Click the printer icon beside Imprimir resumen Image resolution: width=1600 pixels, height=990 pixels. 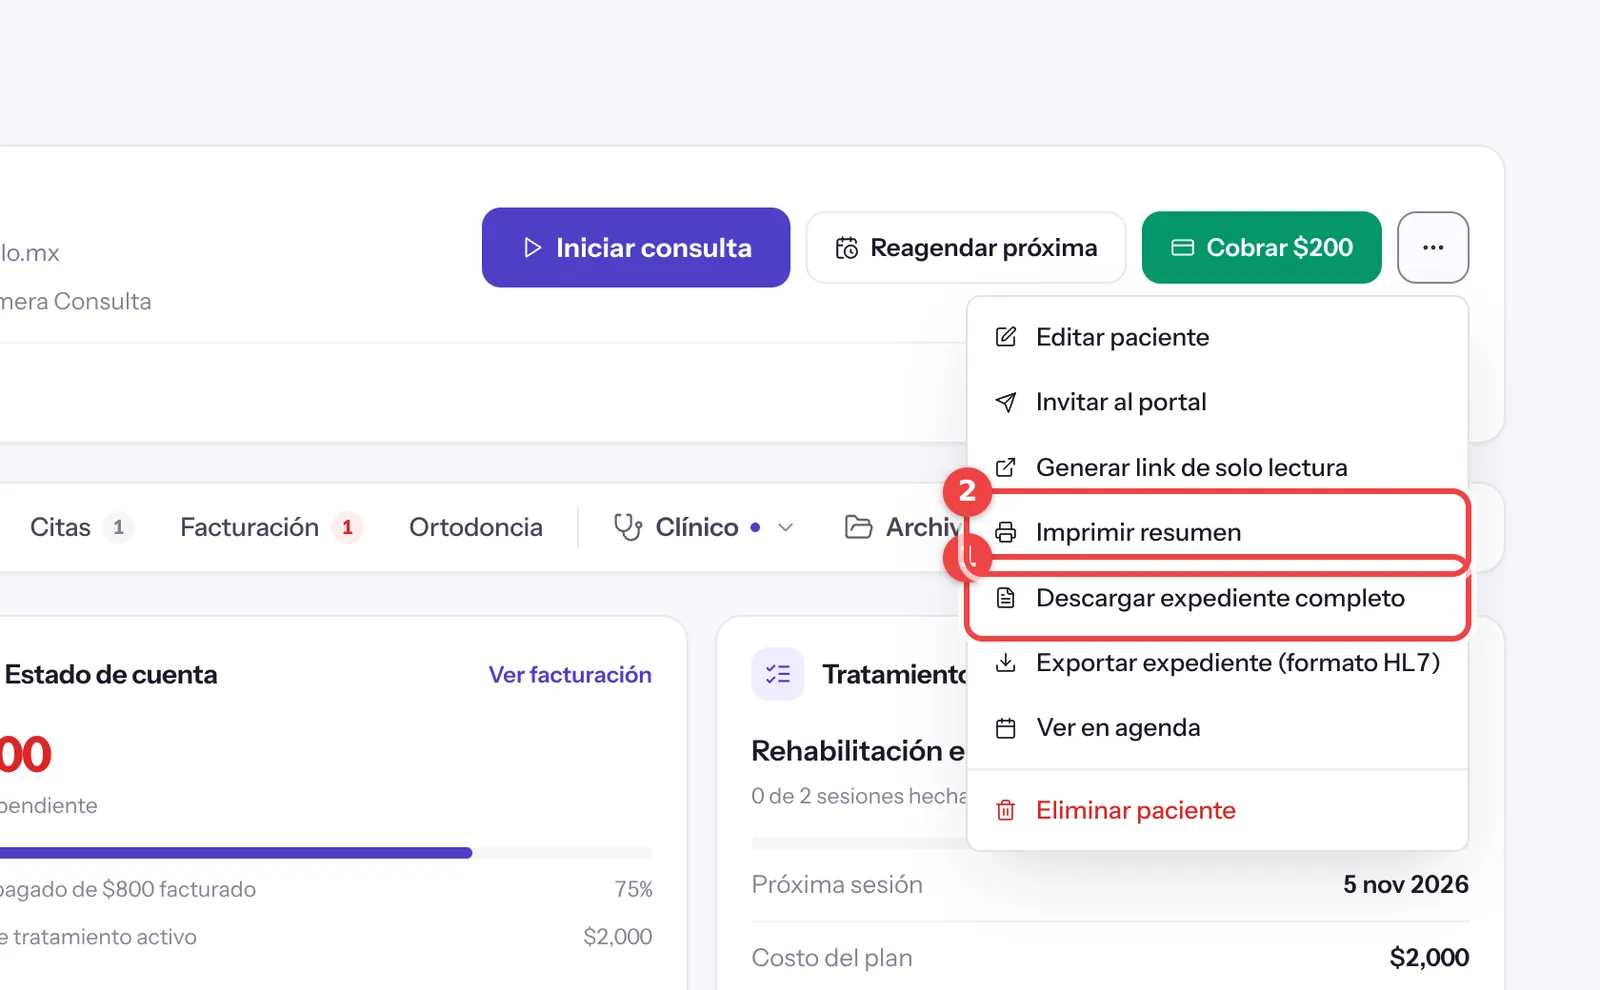1006,532
